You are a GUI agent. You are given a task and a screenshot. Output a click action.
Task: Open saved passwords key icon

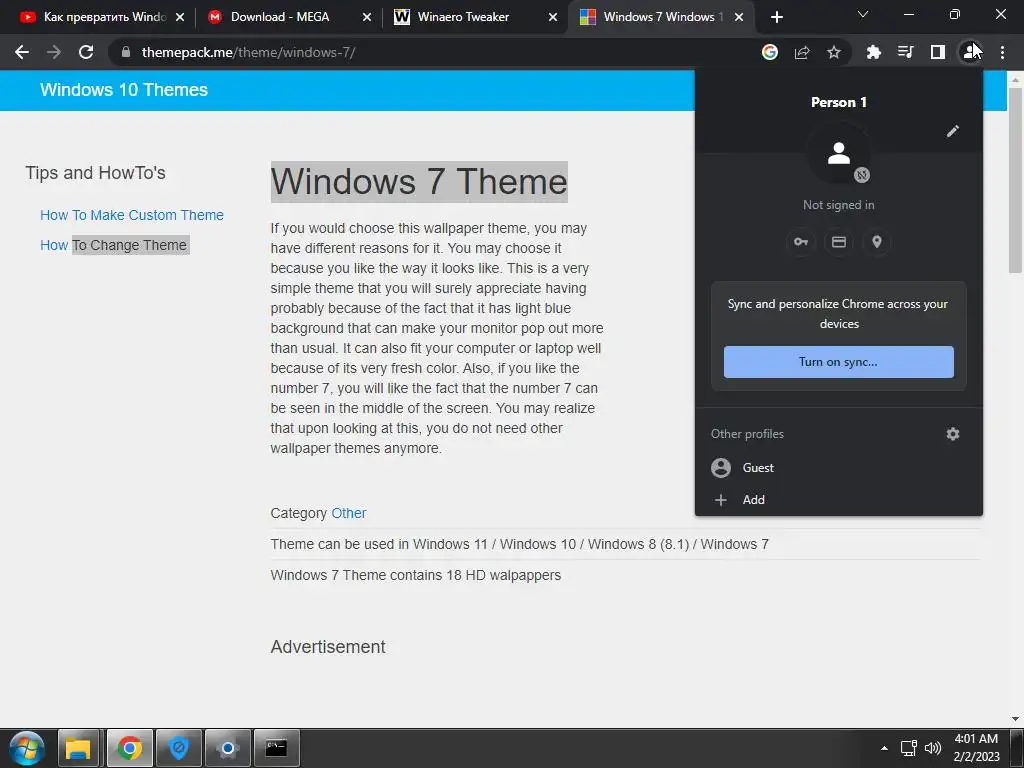pyautogui.click(x=801, y=242)
